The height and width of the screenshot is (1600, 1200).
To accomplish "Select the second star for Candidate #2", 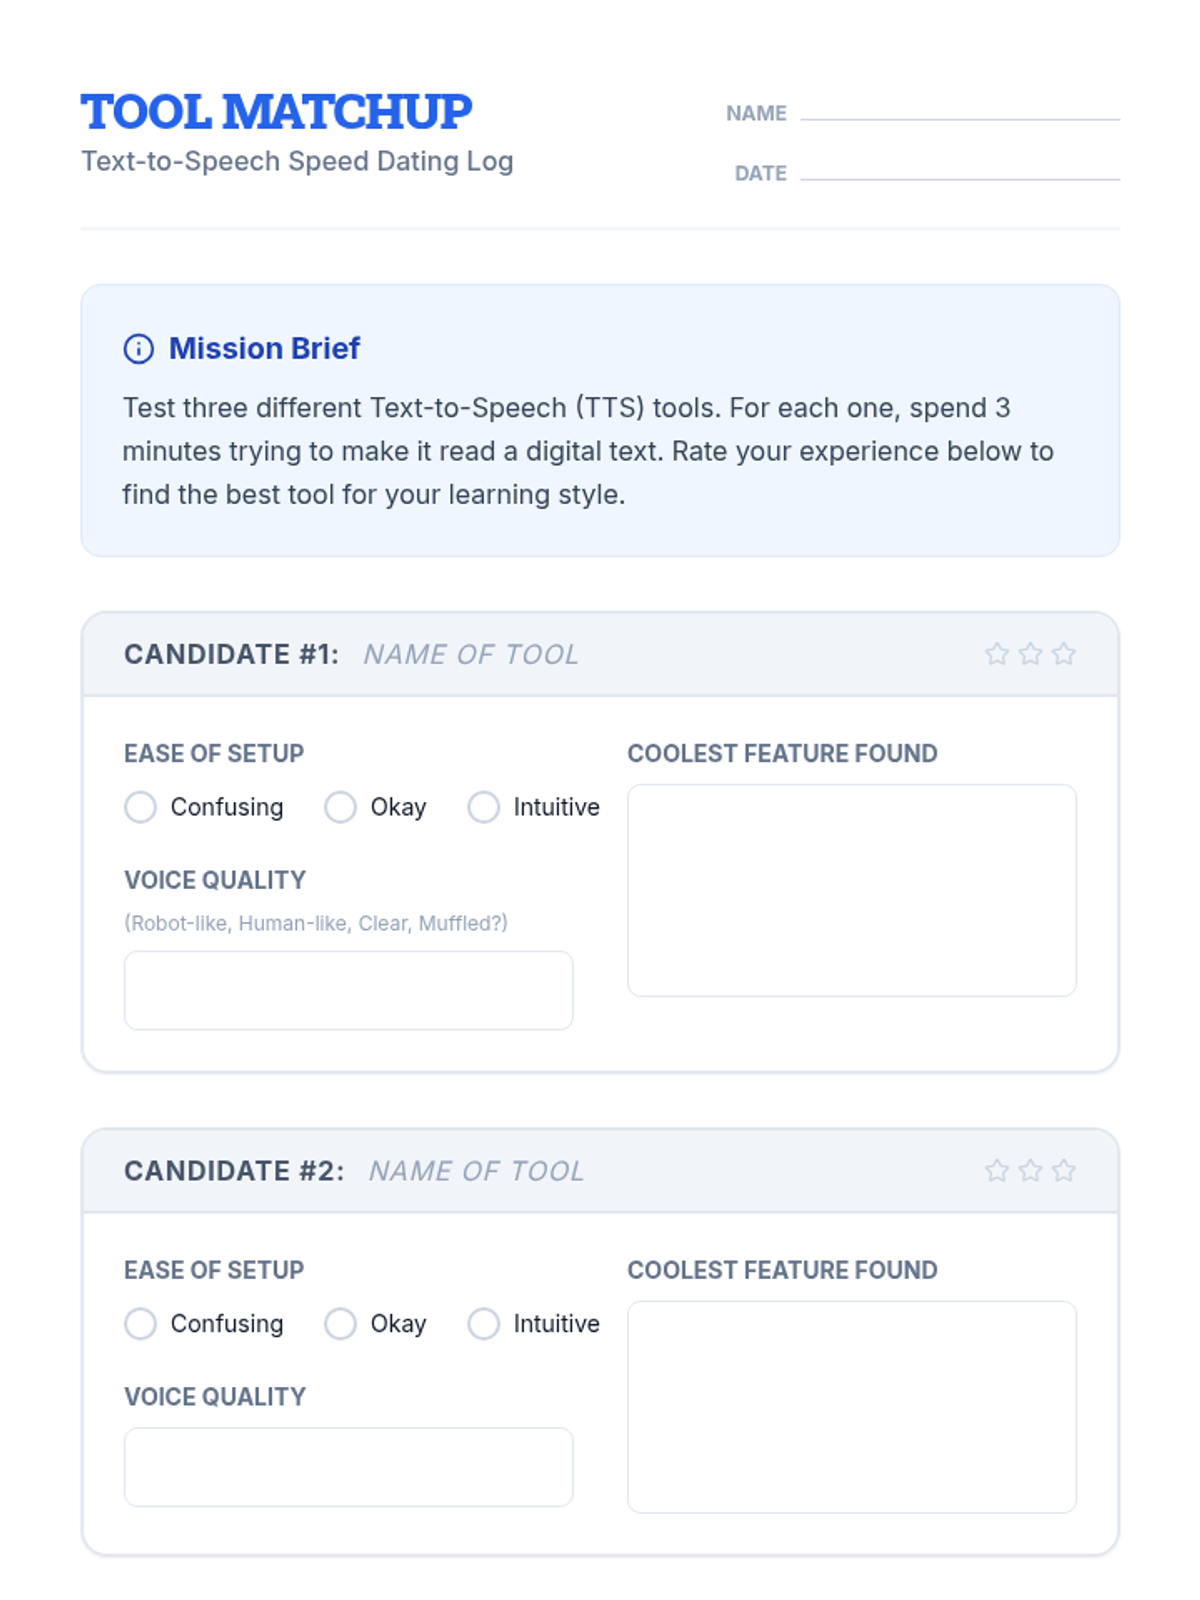I will coord(1030,1171).
